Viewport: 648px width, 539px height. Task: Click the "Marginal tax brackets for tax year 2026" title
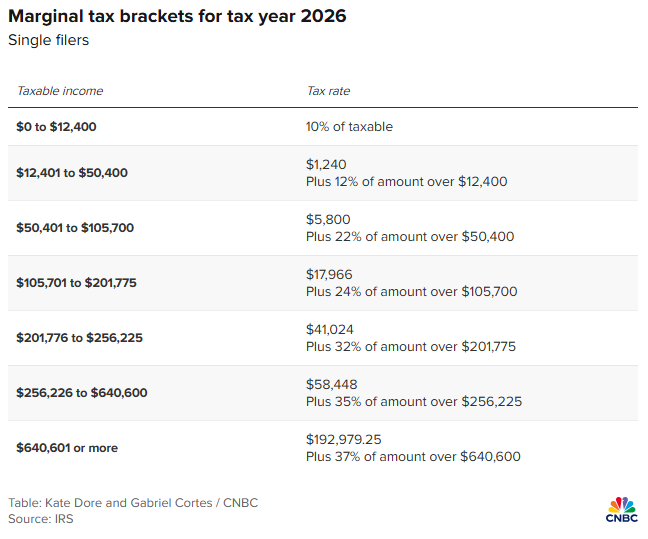tap(177, 19)
